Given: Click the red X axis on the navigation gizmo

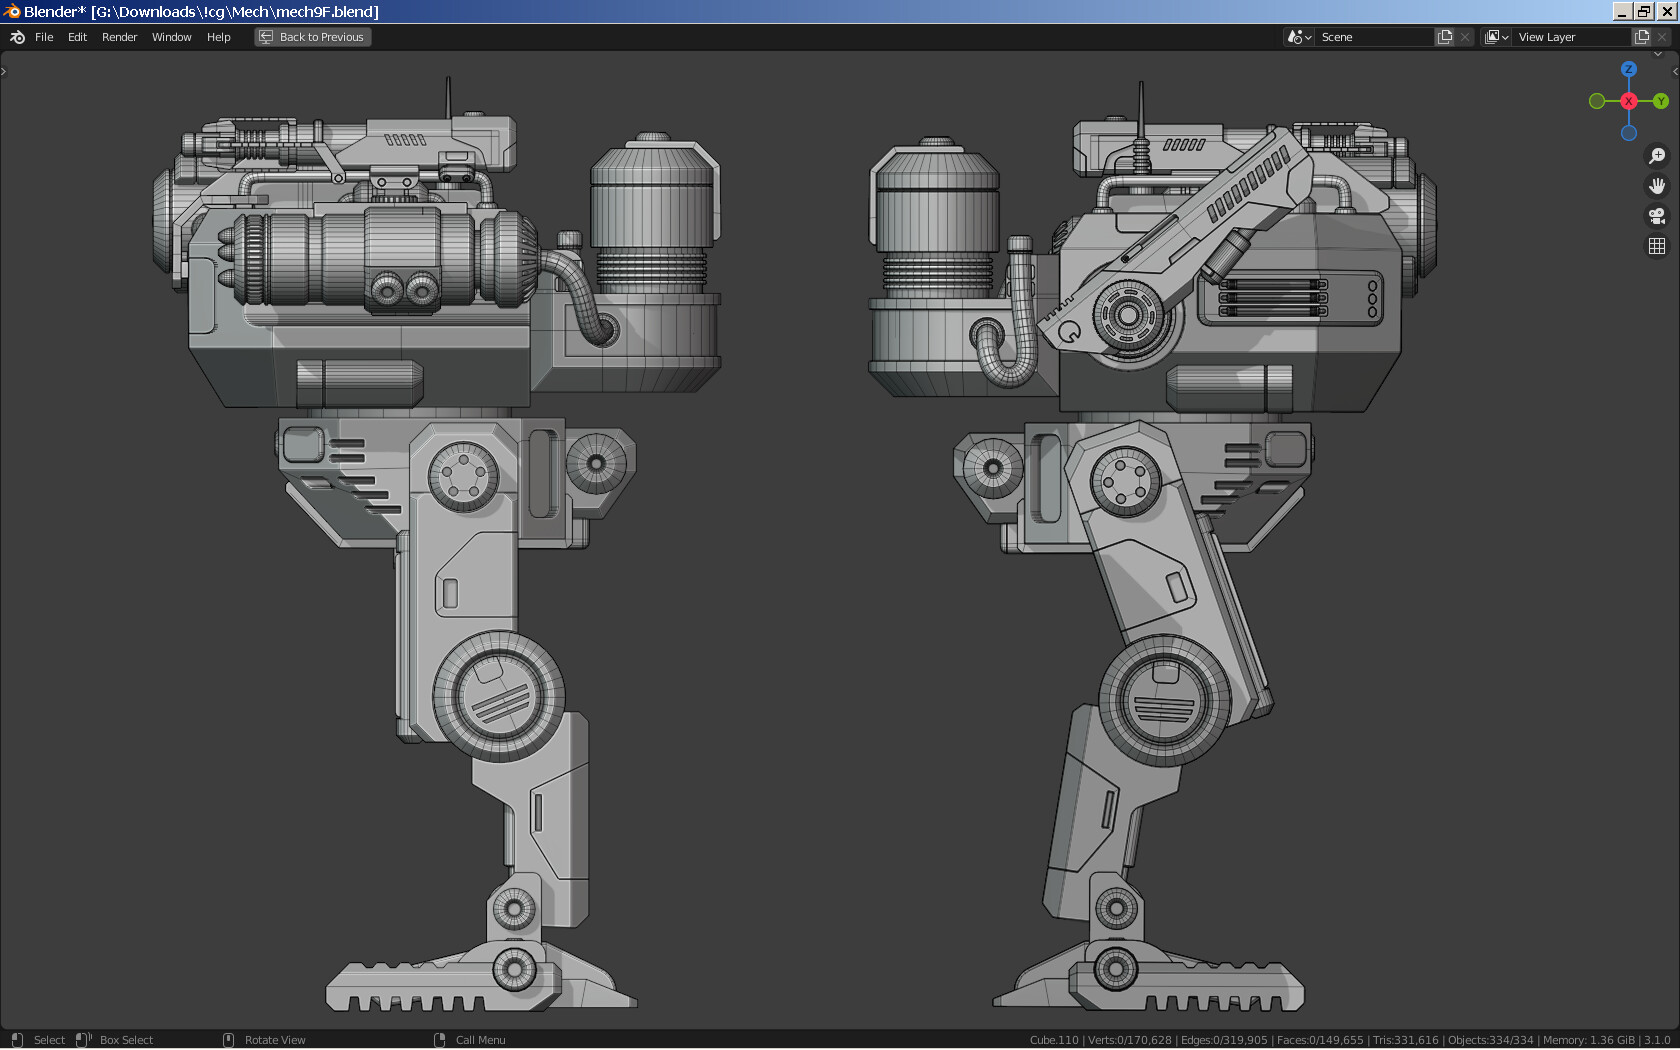Looking at the screenshot, I should click(1628, 101).
